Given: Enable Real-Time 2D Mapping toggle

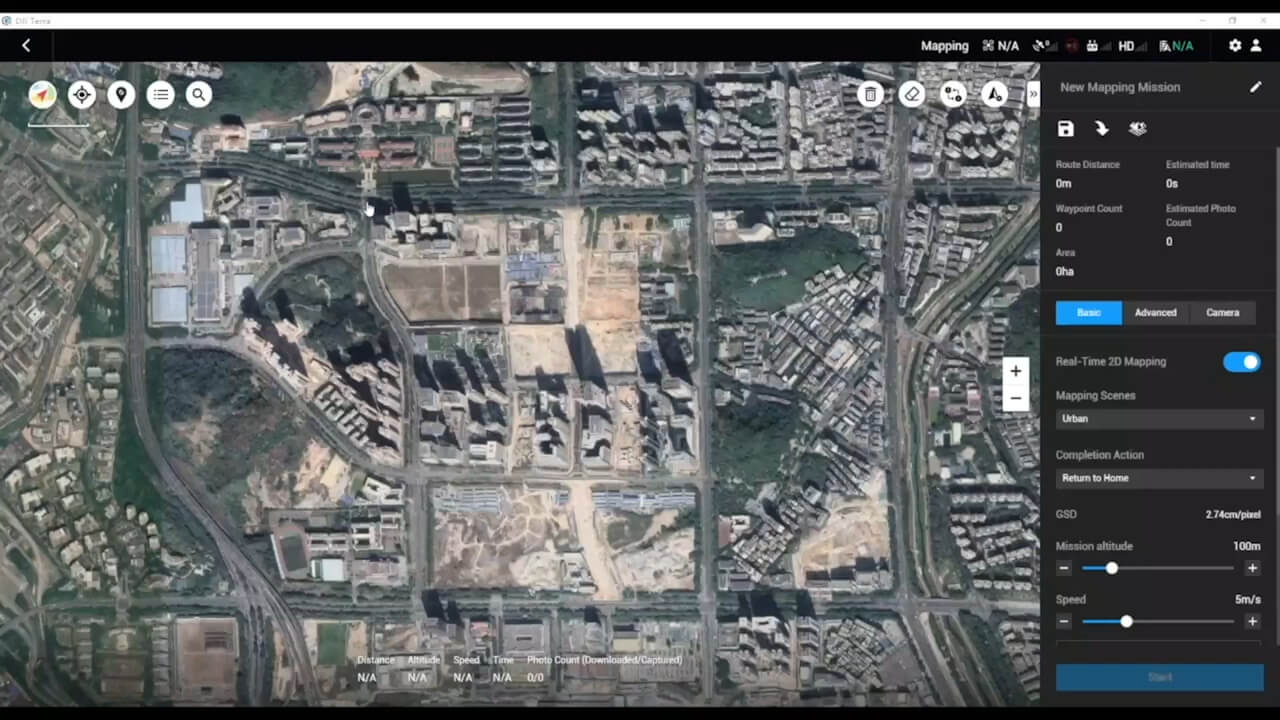Looking at the screenshot, I should tap(1242, 361).
